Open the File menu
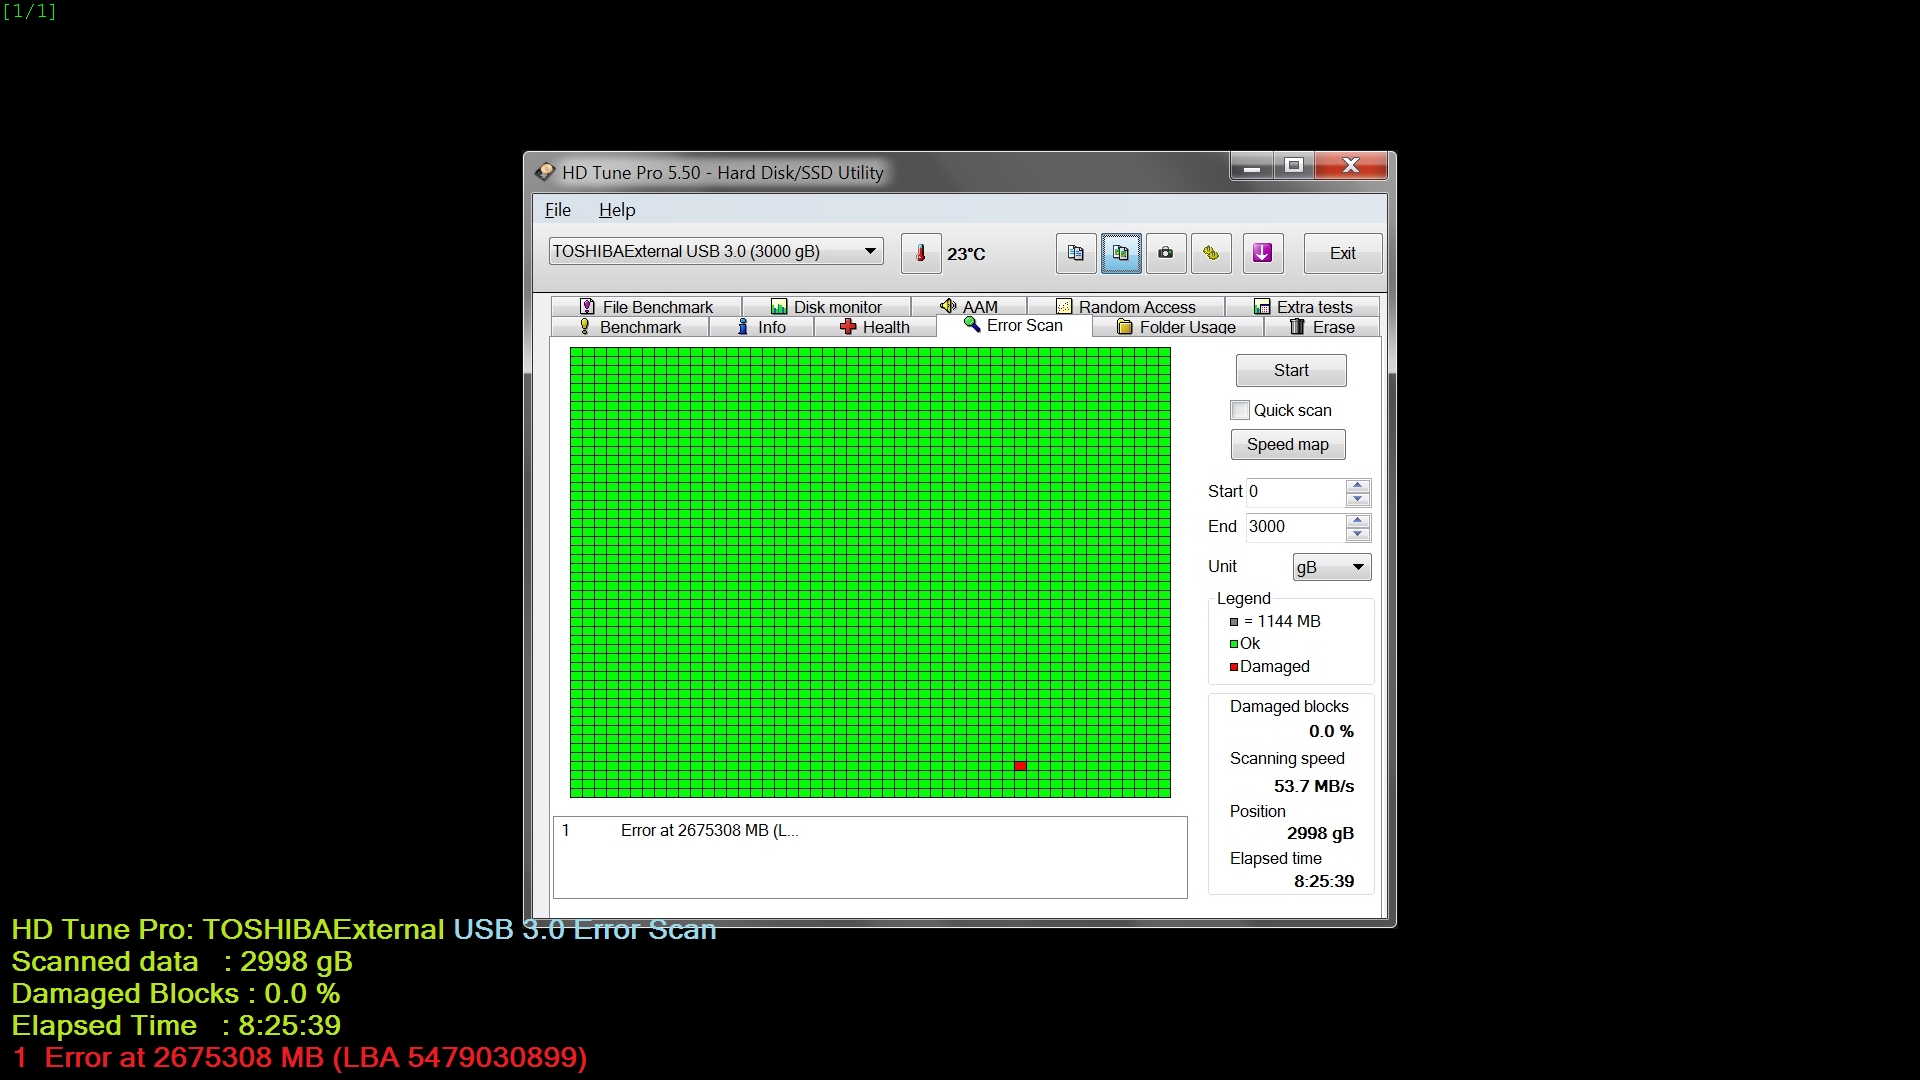1920x1080 pixels. point(557,210)
